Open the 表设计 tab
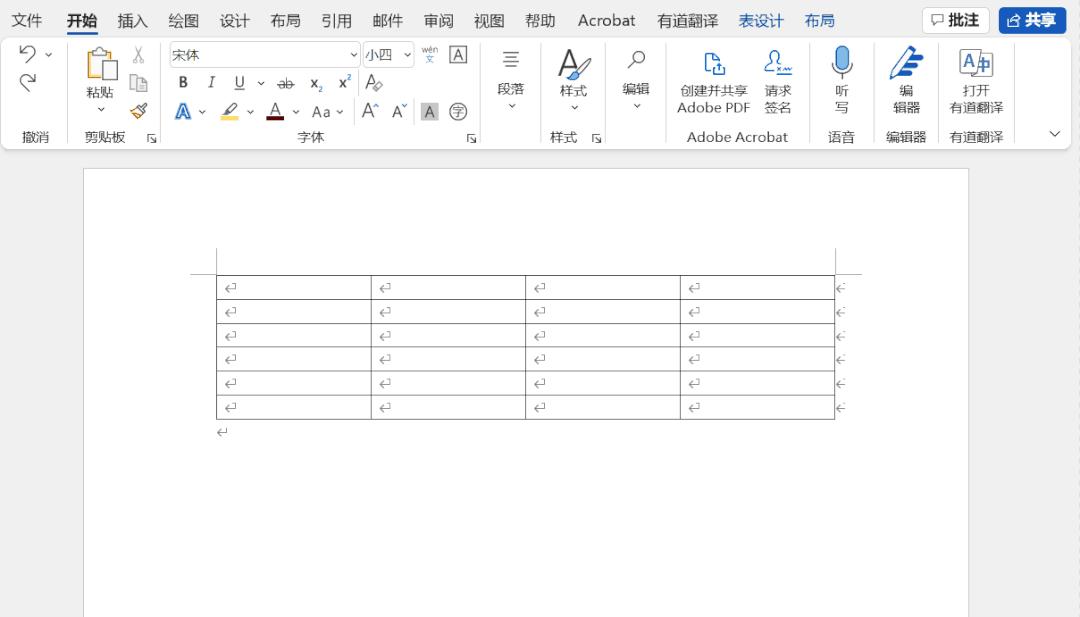This screenshot has height=617, width=1080. click(x=761, y=20)
